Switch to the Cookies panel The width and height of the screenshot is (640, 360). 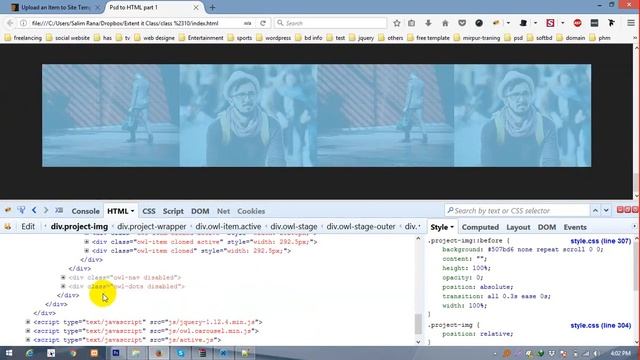point(251,211)
